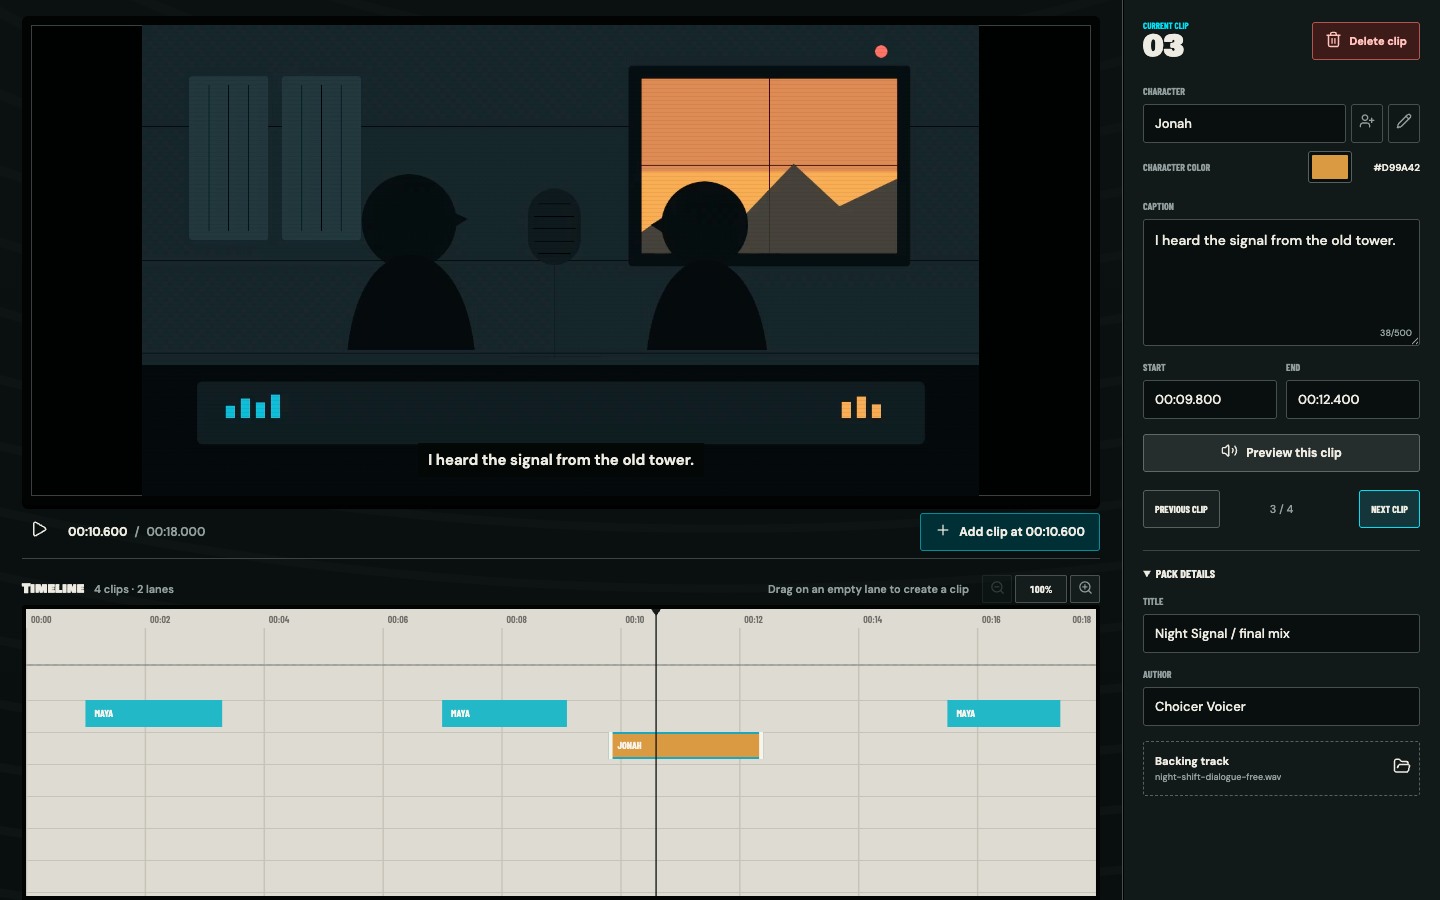The height and width of the screenshot is (900, 1440).
Task: Click the Title field Night Signal
Action: tap(1281, 633)
